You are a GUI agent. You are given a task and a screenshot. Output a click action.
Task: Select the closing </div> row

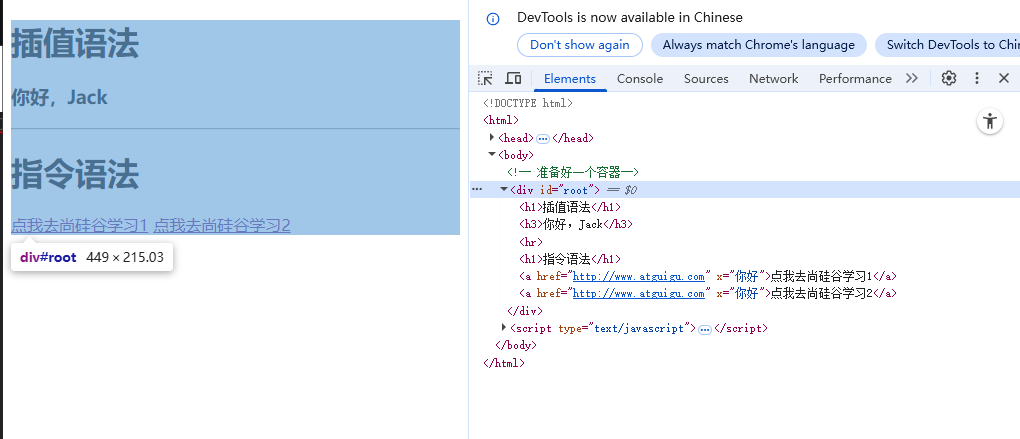pos(524,311)
